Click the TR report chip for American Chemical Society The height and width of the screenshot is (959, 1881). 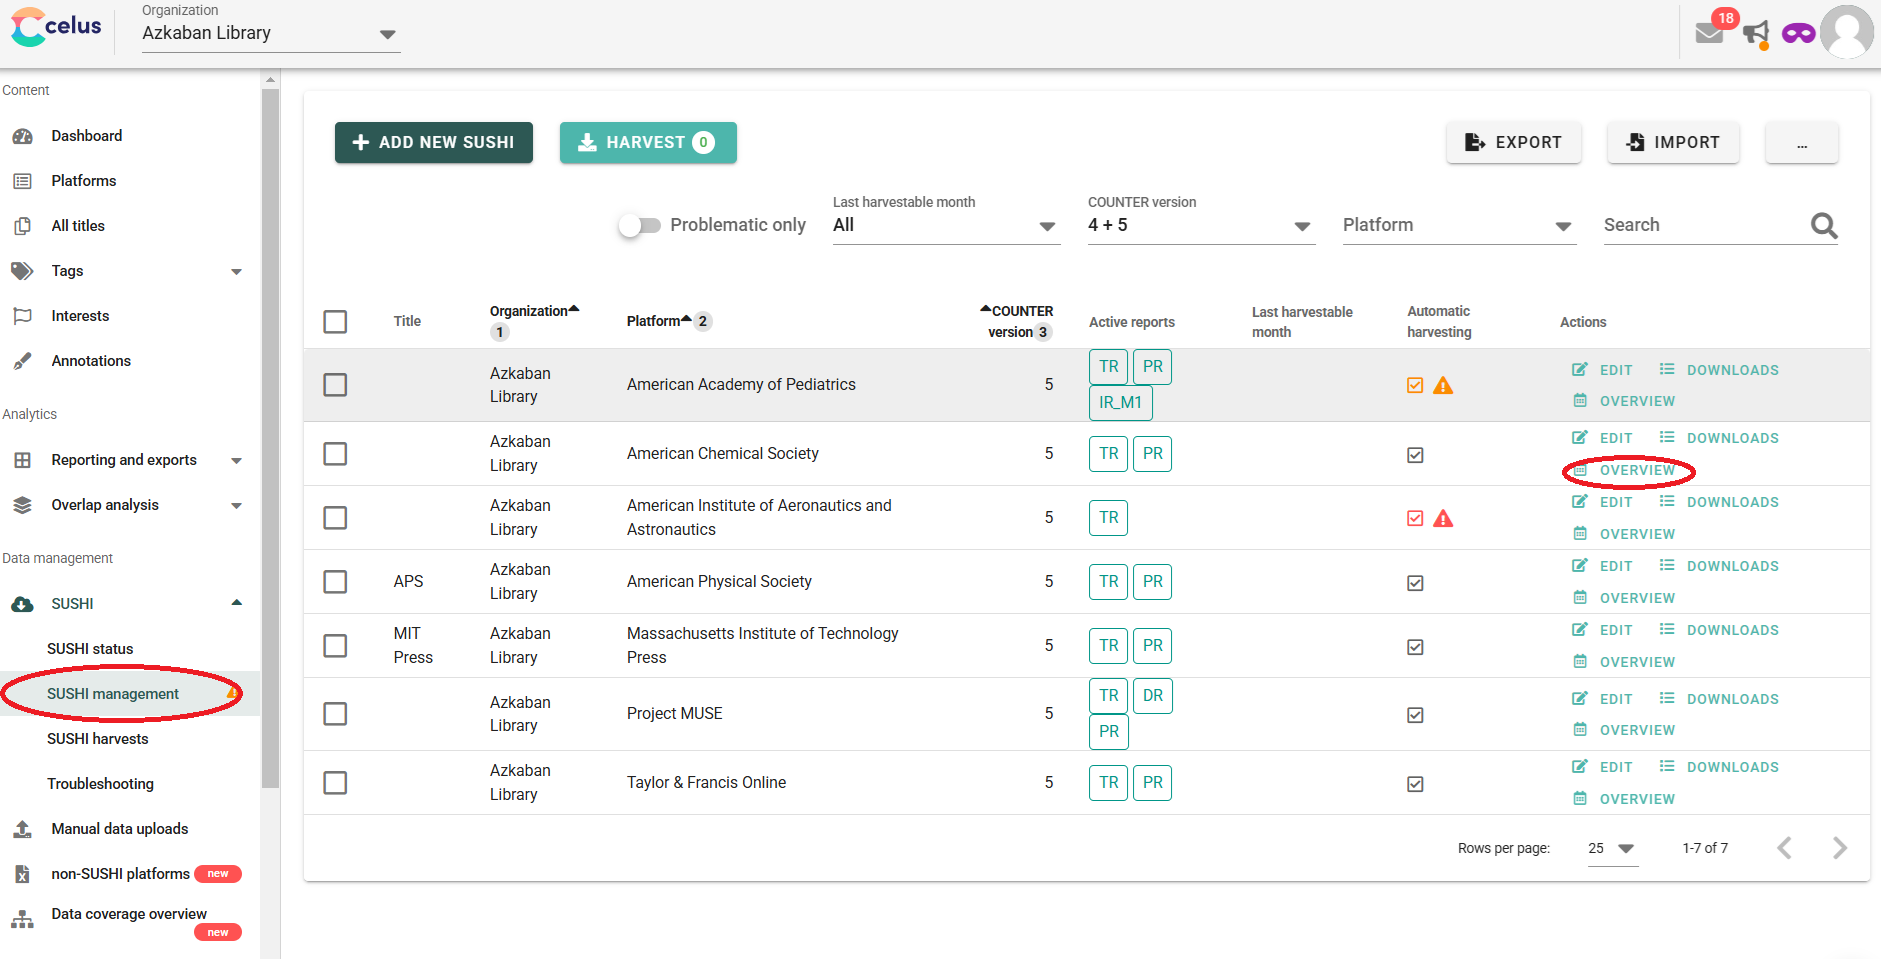click(x=1108, y=454)
